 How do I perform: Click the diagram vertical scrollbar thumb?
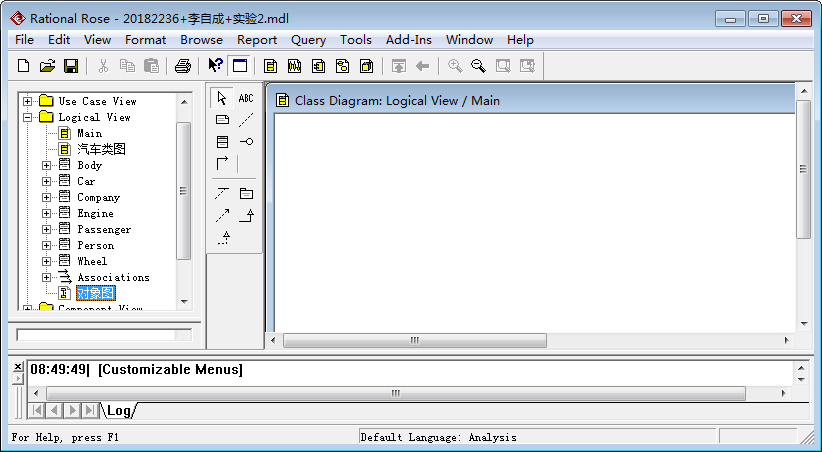(803, 169)
